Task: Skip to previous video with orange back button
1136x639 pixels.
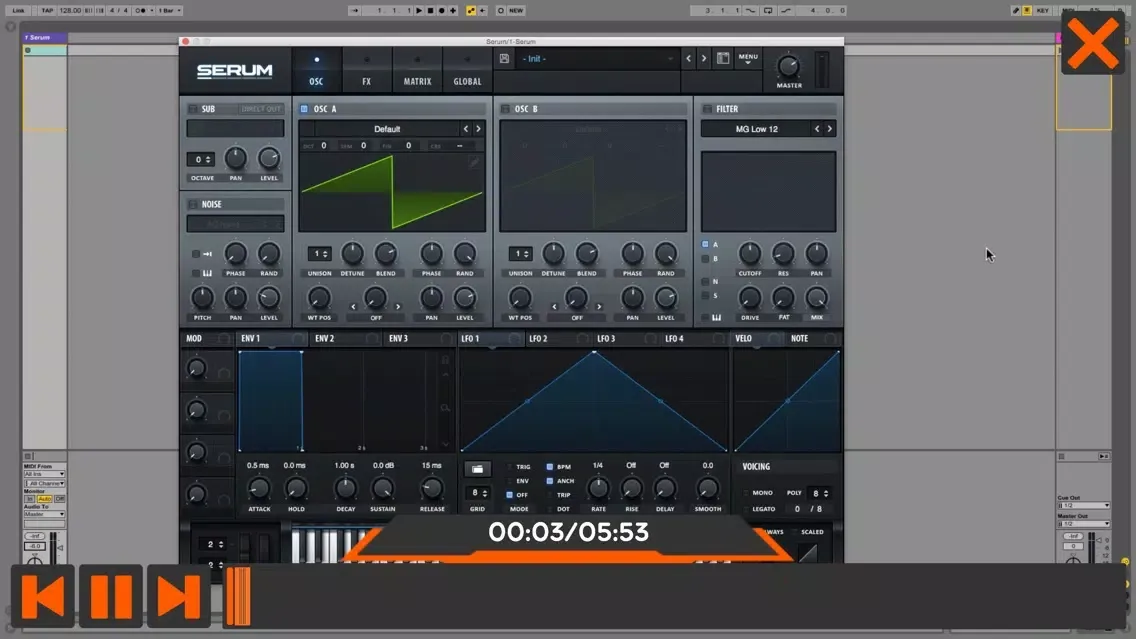Action: click(x=43, y=596)
